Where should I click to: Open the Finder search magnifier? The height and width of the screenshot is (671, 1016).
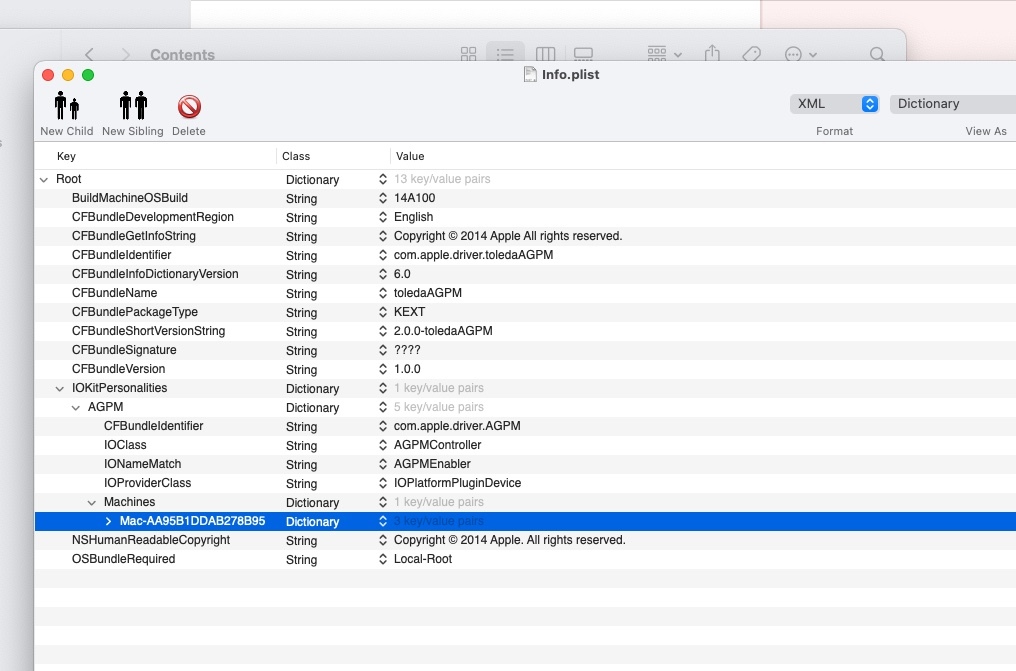point(877,54)
